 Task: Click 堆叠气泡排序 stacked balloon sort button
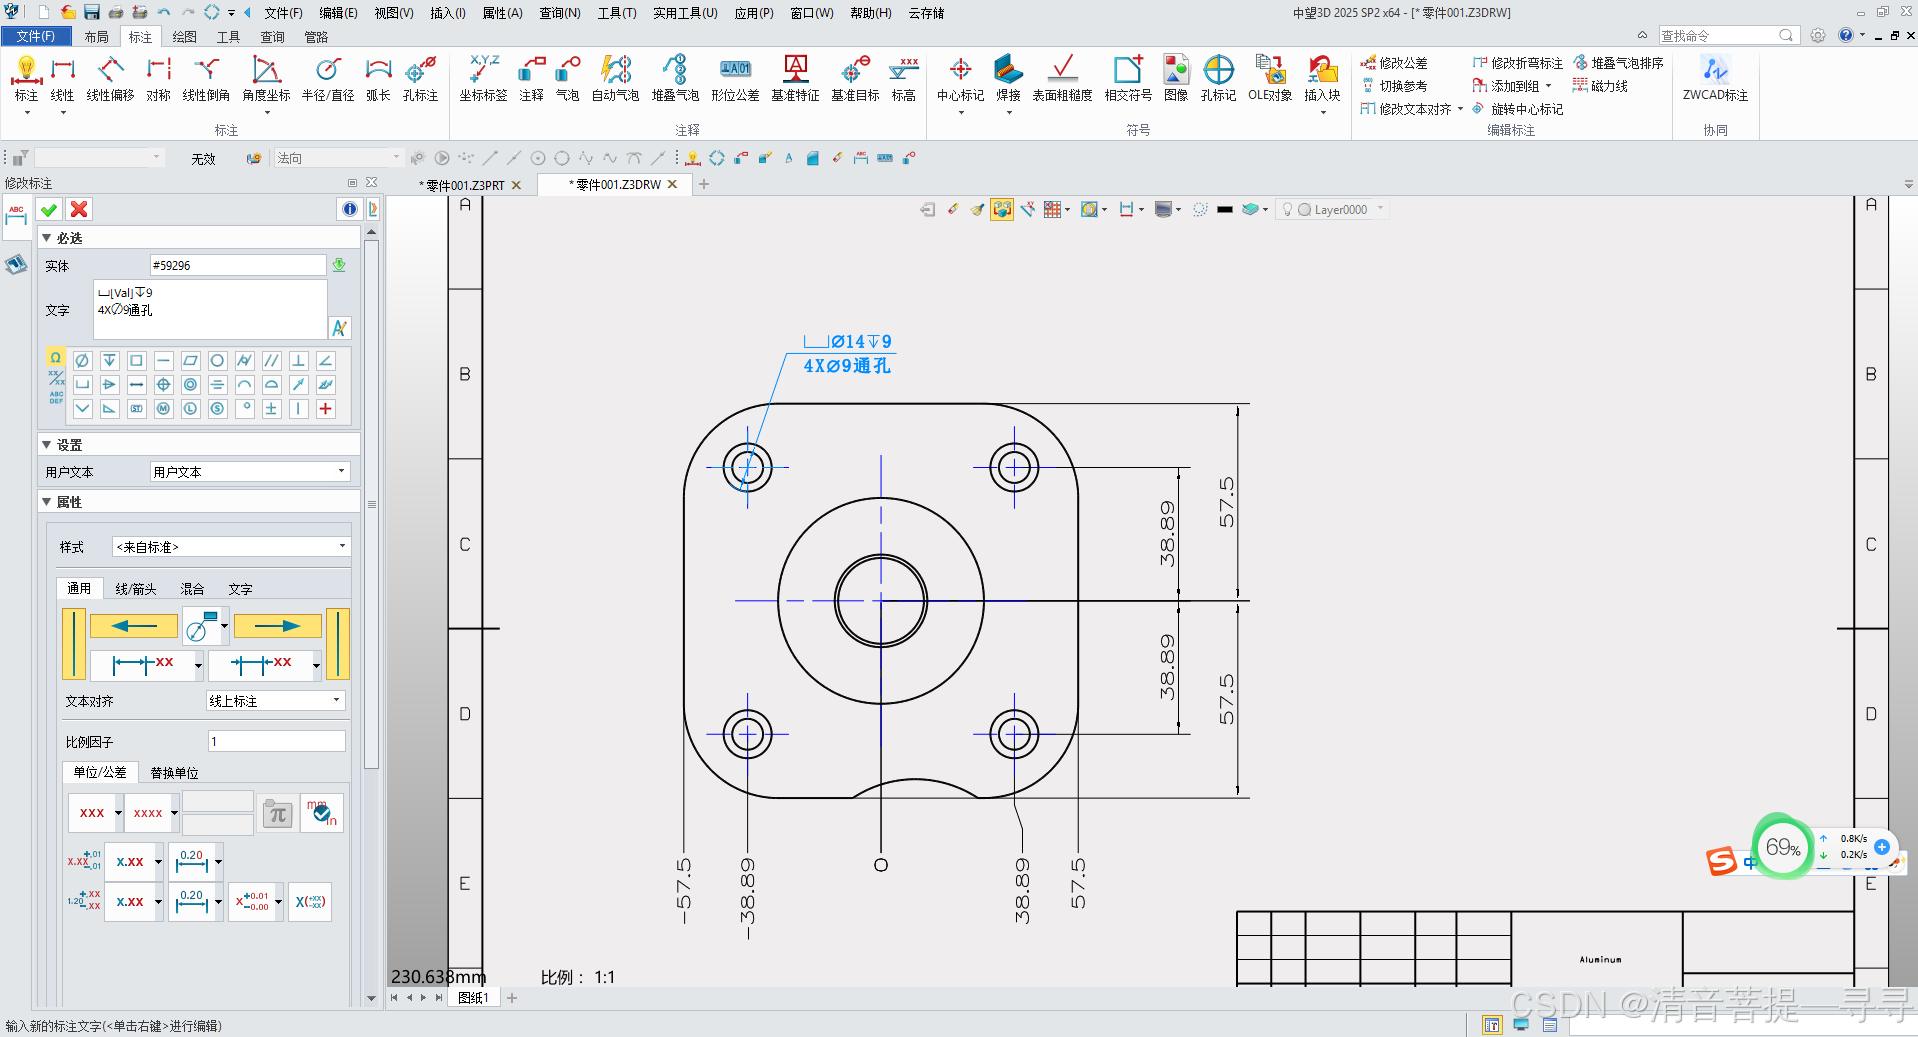1618,63
